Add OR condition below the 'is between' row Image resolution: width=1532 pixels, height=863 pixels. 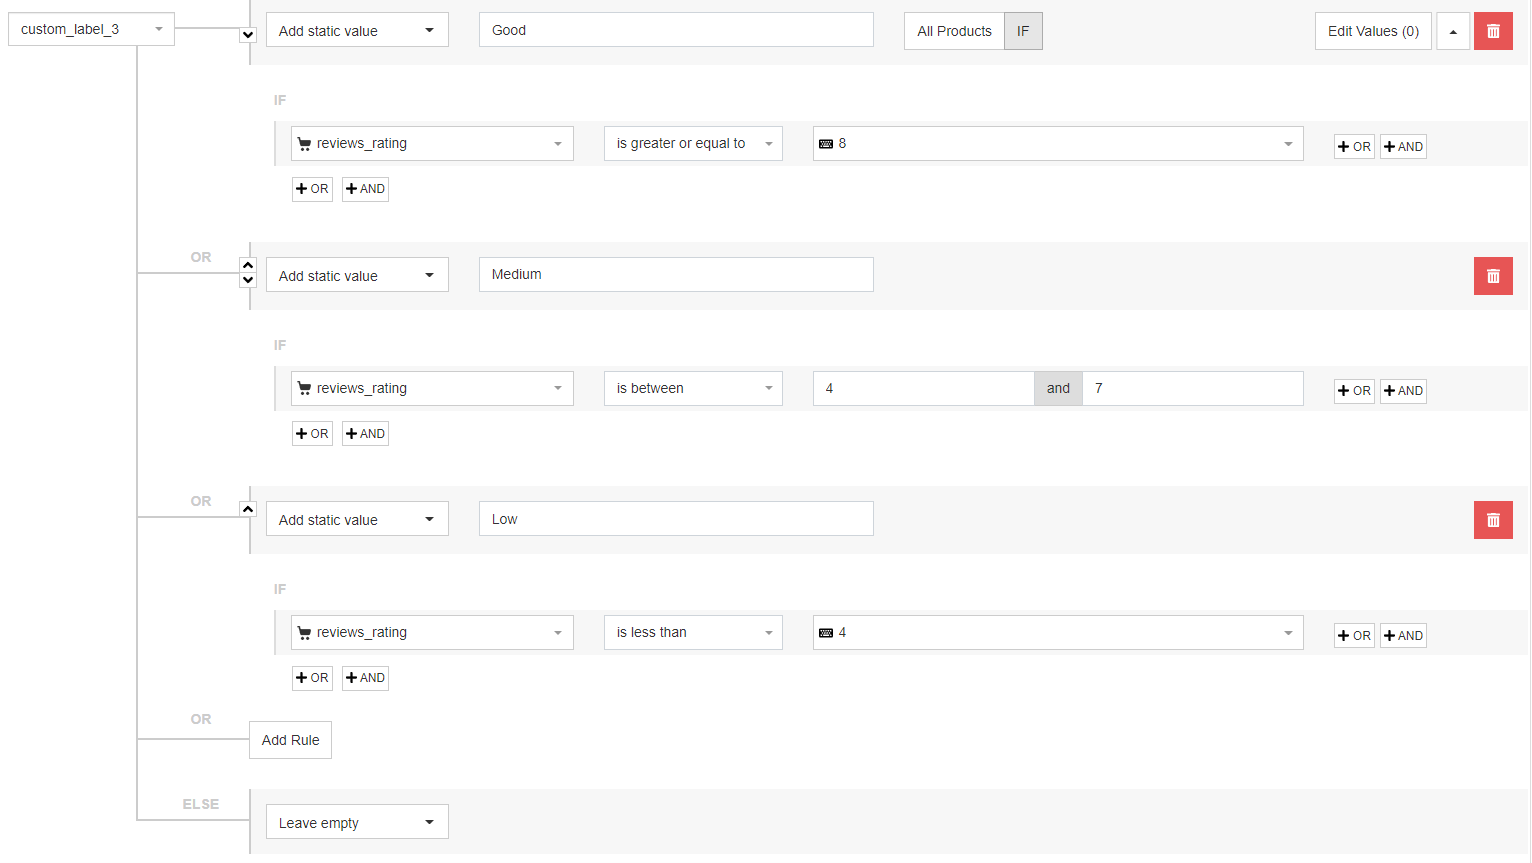pyautogui.click(x=312, y=434)
